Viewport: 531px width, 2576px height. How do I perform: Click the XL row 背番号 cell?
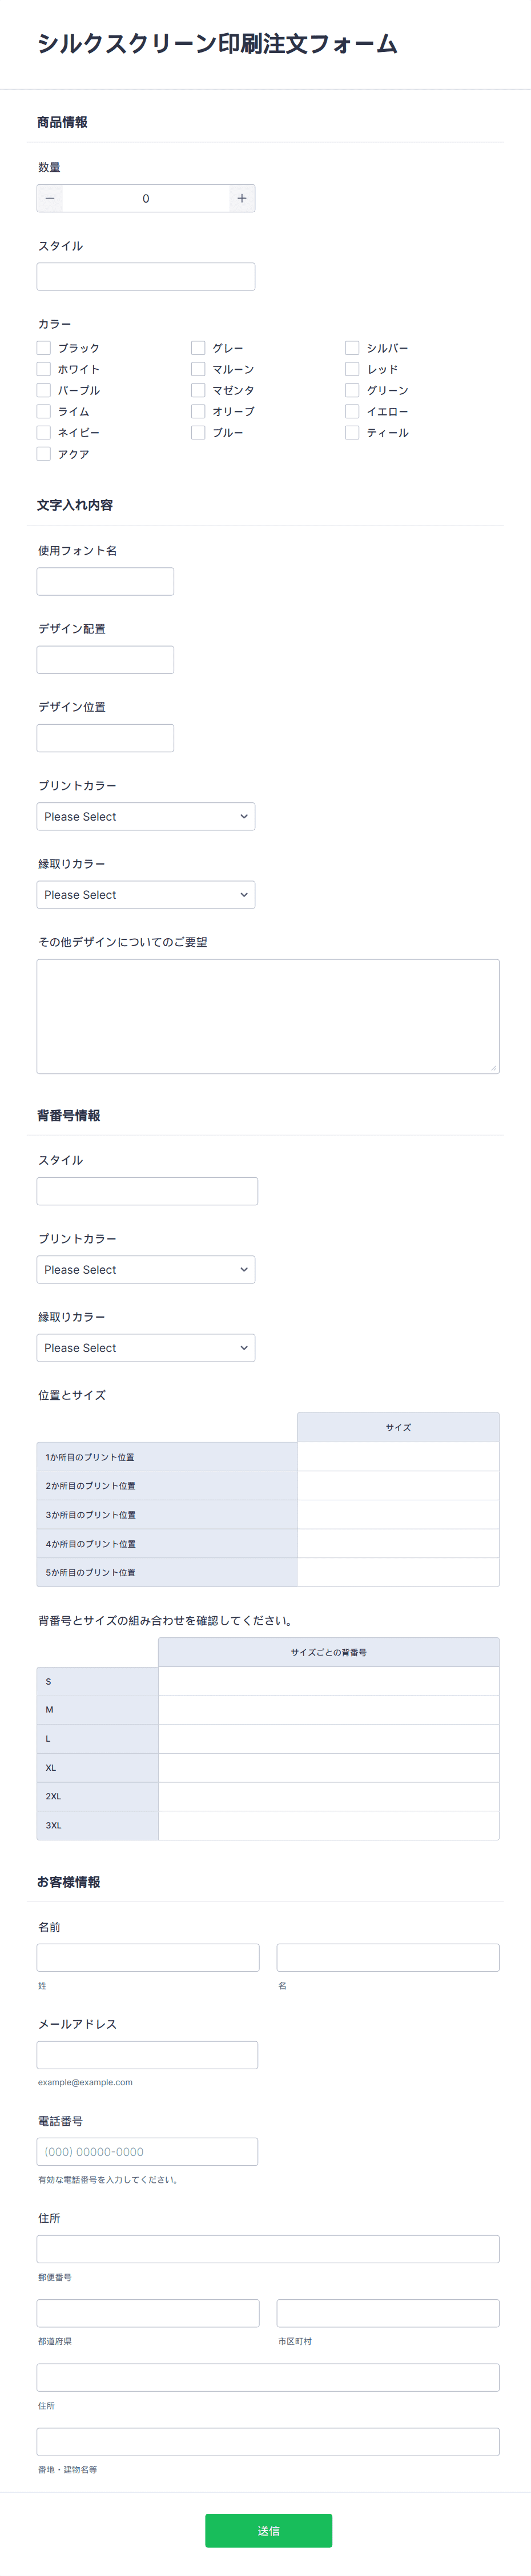[328, 1767]
